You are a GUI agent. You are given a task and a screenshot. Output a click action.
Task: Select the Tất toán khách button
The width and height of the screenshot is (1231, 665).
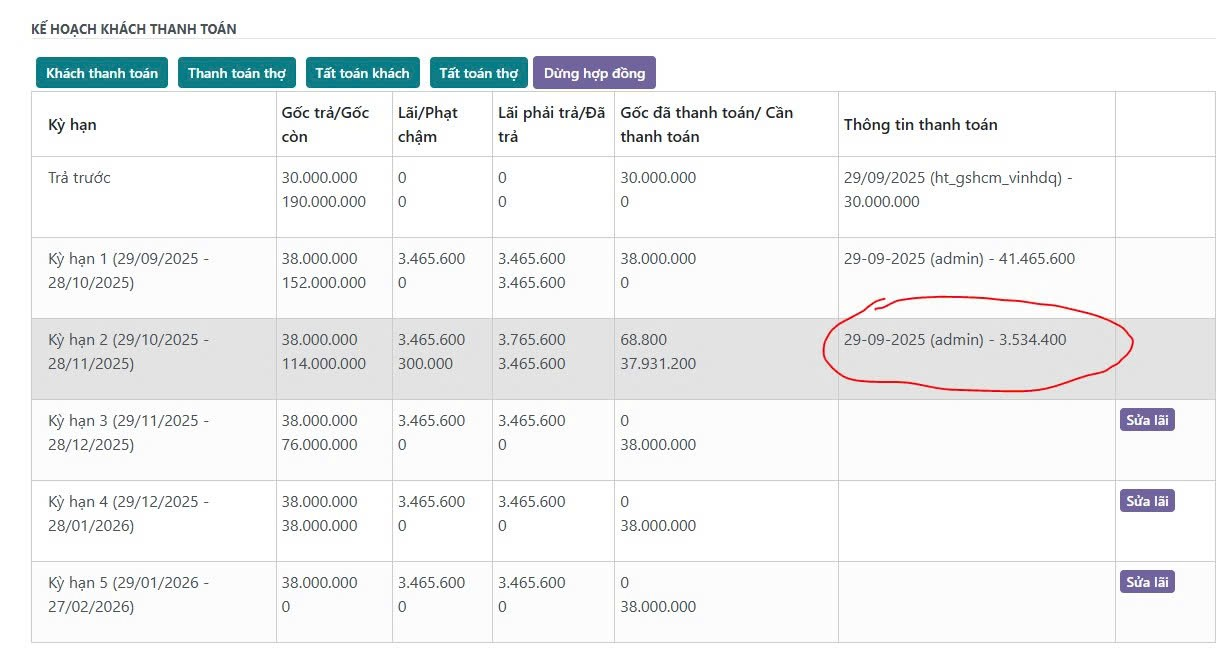pos(362,73)
